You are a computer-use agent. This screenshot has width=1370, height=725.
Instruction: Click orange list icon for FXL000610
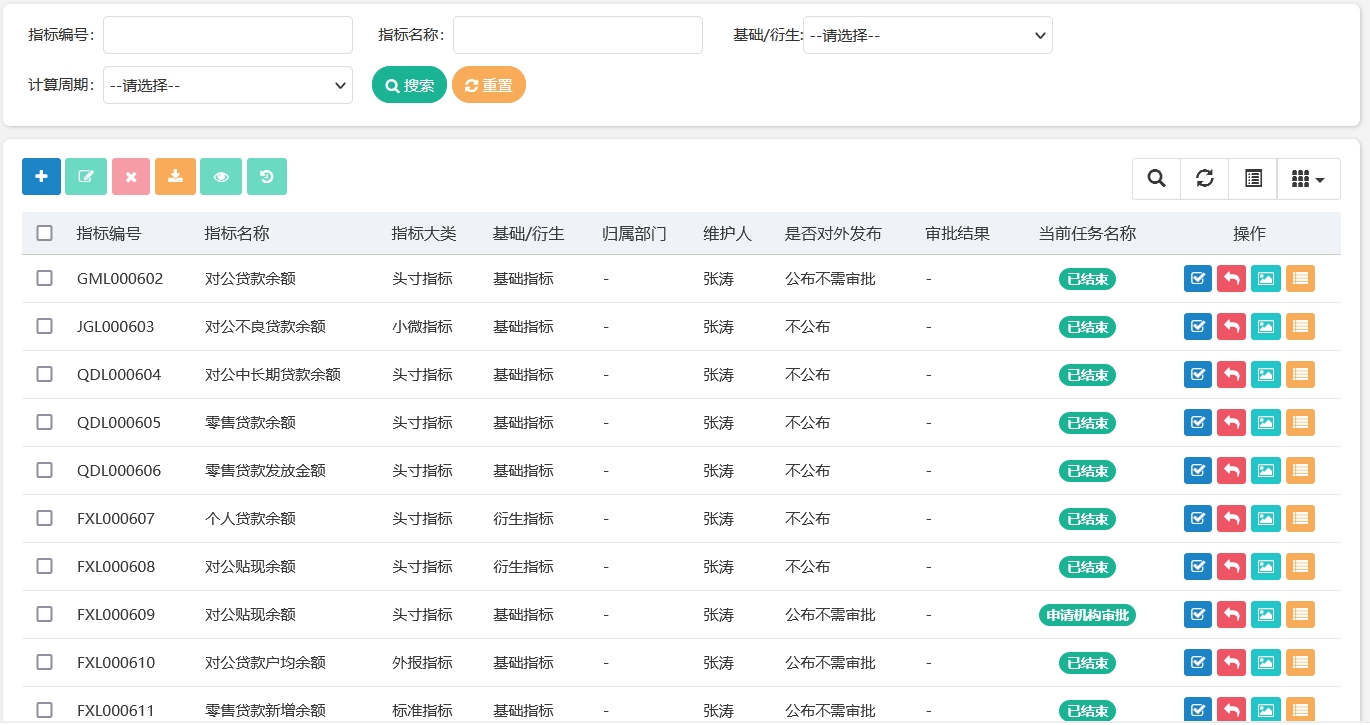1300,663
